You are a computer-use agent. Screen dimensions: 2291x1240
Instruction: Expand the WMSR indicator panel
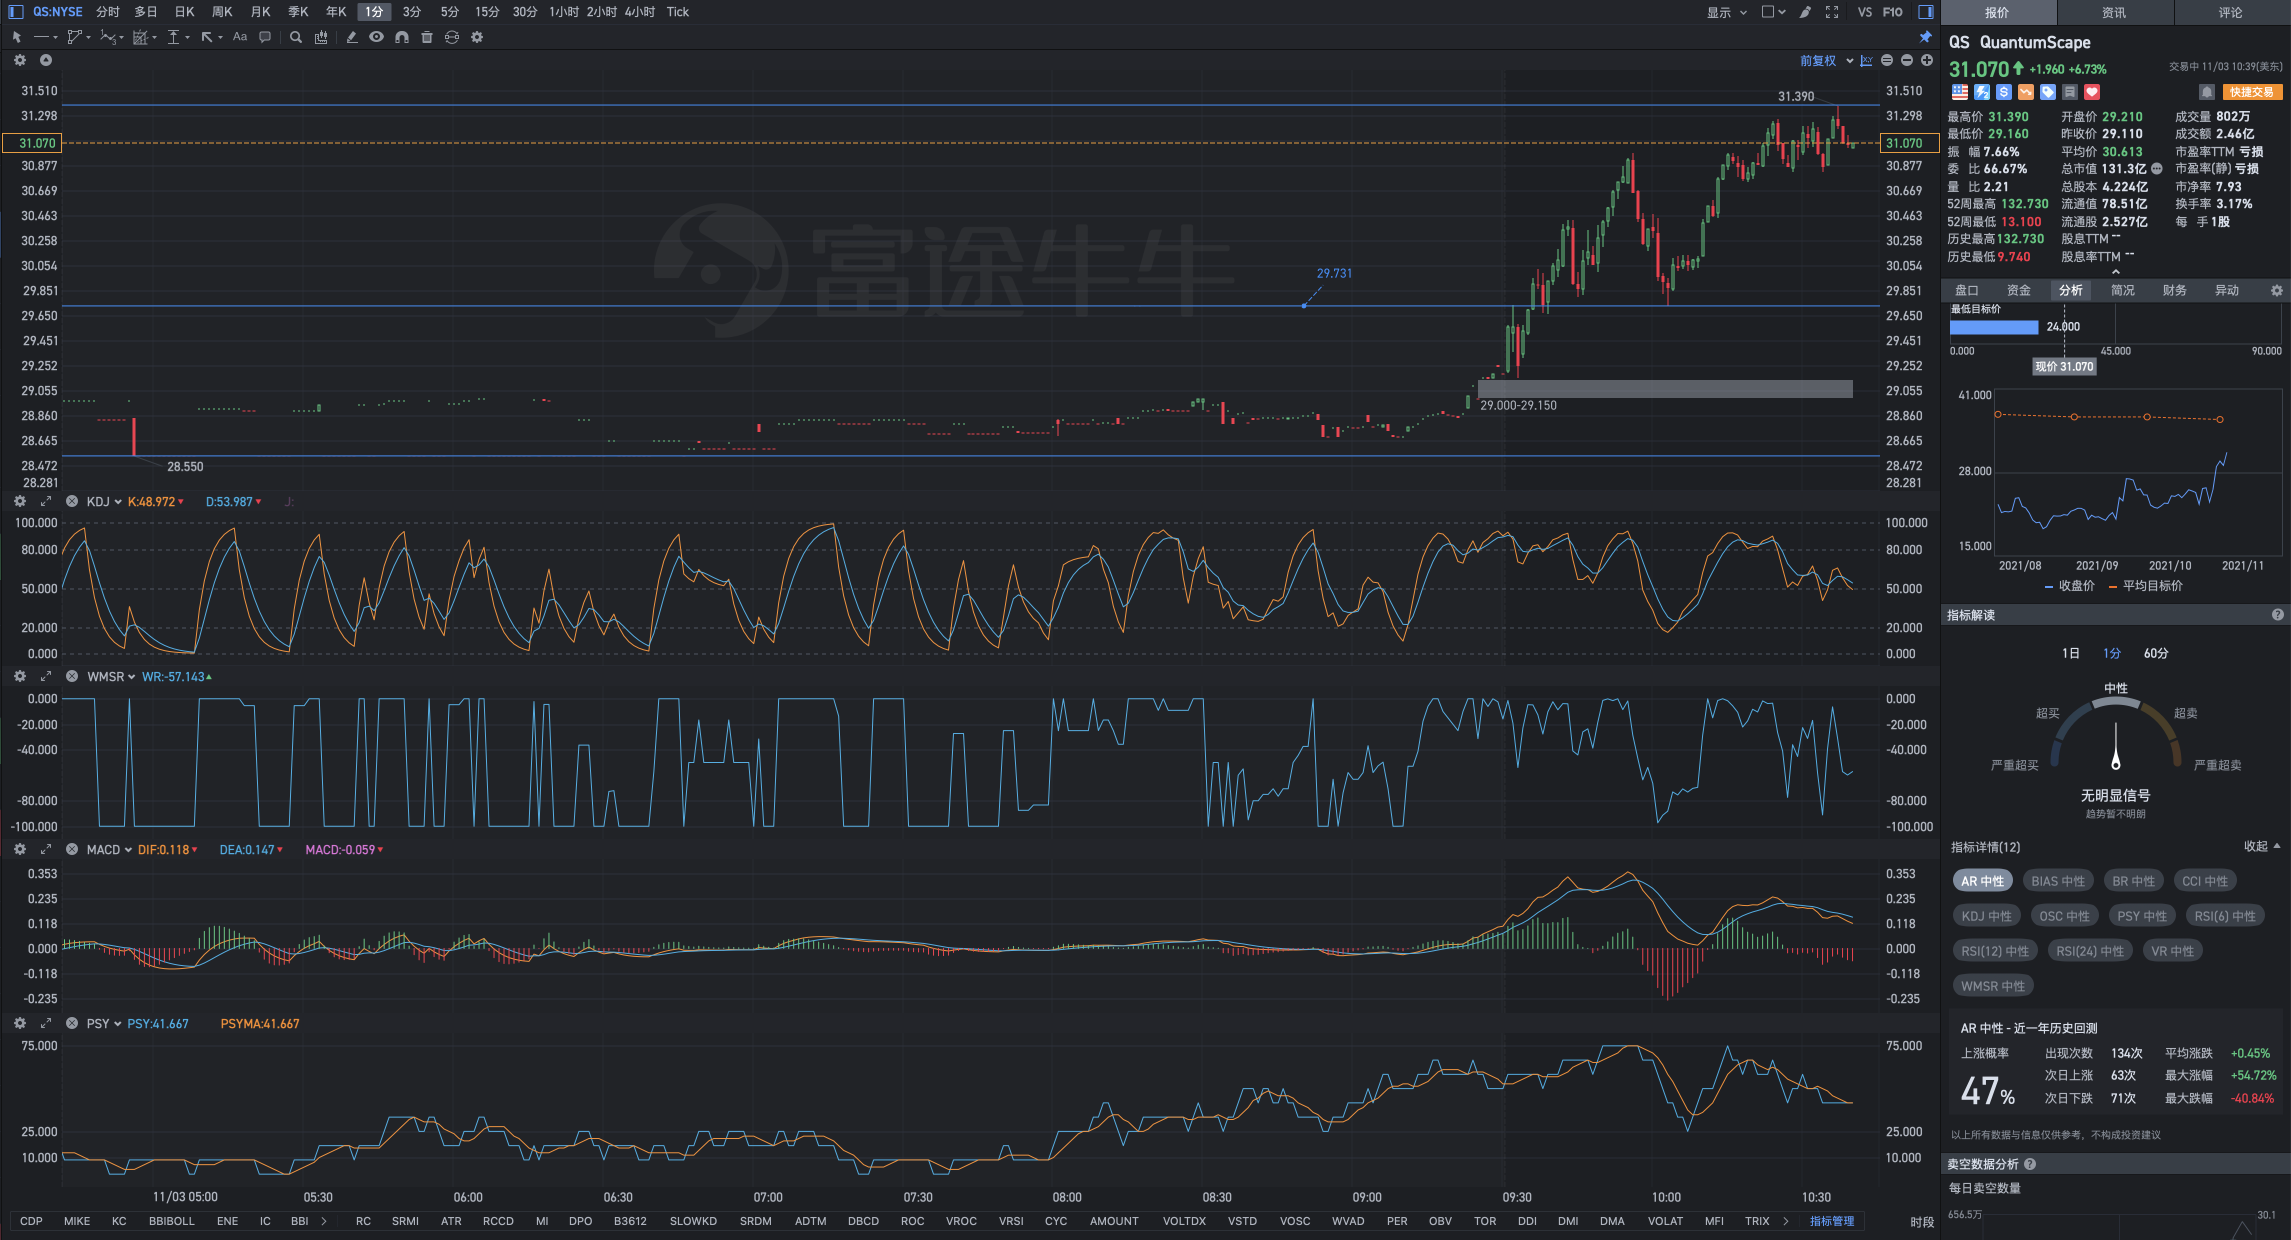(45, 676)
